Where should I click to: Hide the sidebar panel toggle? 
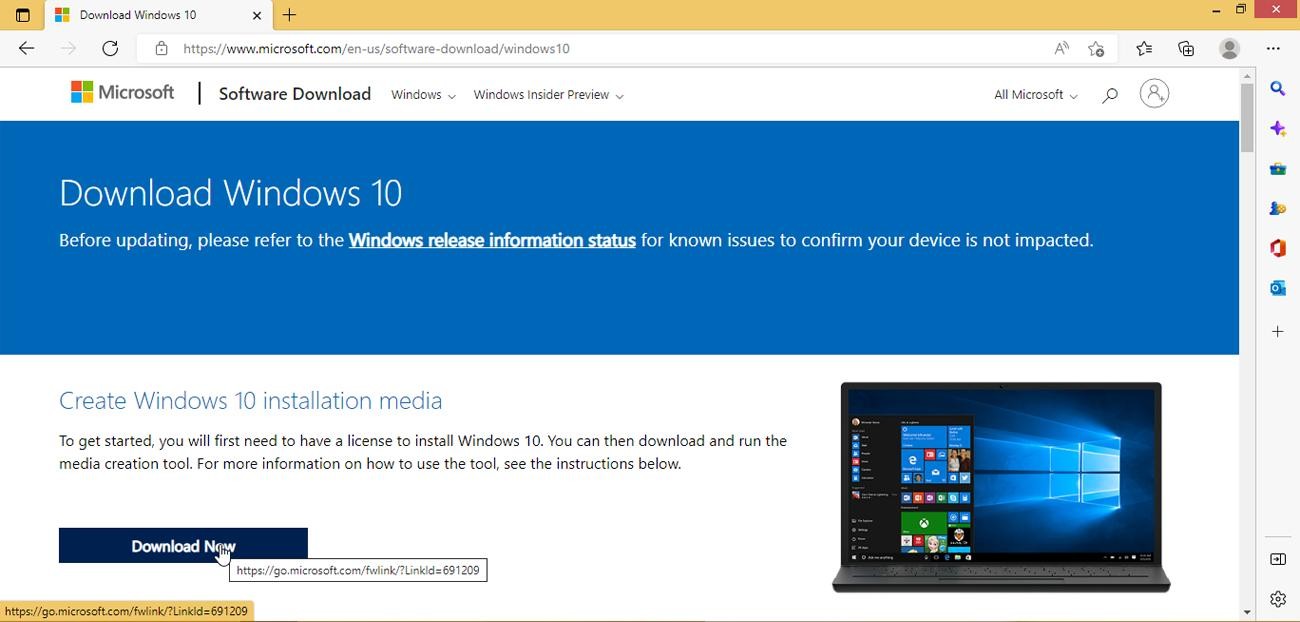pyautogui.click(x=1278, y=559)
